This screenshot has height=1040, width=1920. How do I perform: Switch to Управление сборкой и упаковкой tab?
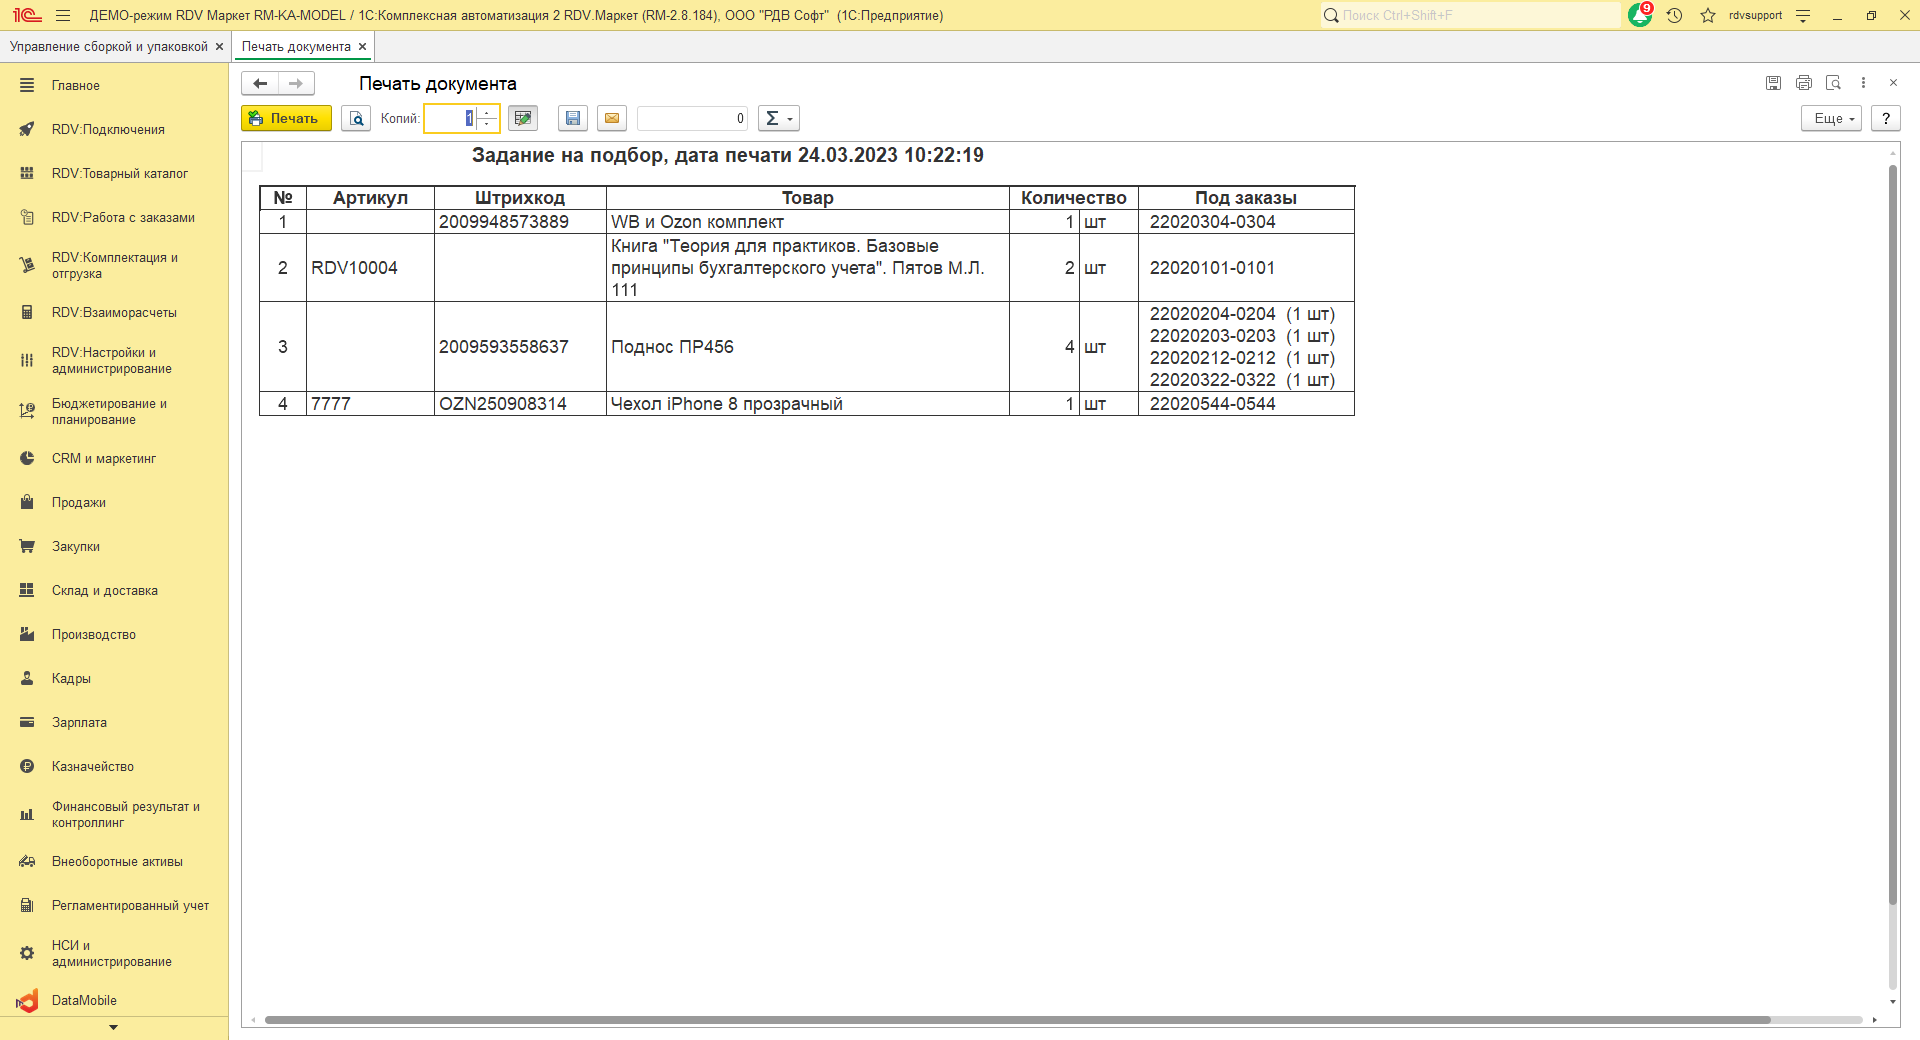coord(108,47)
